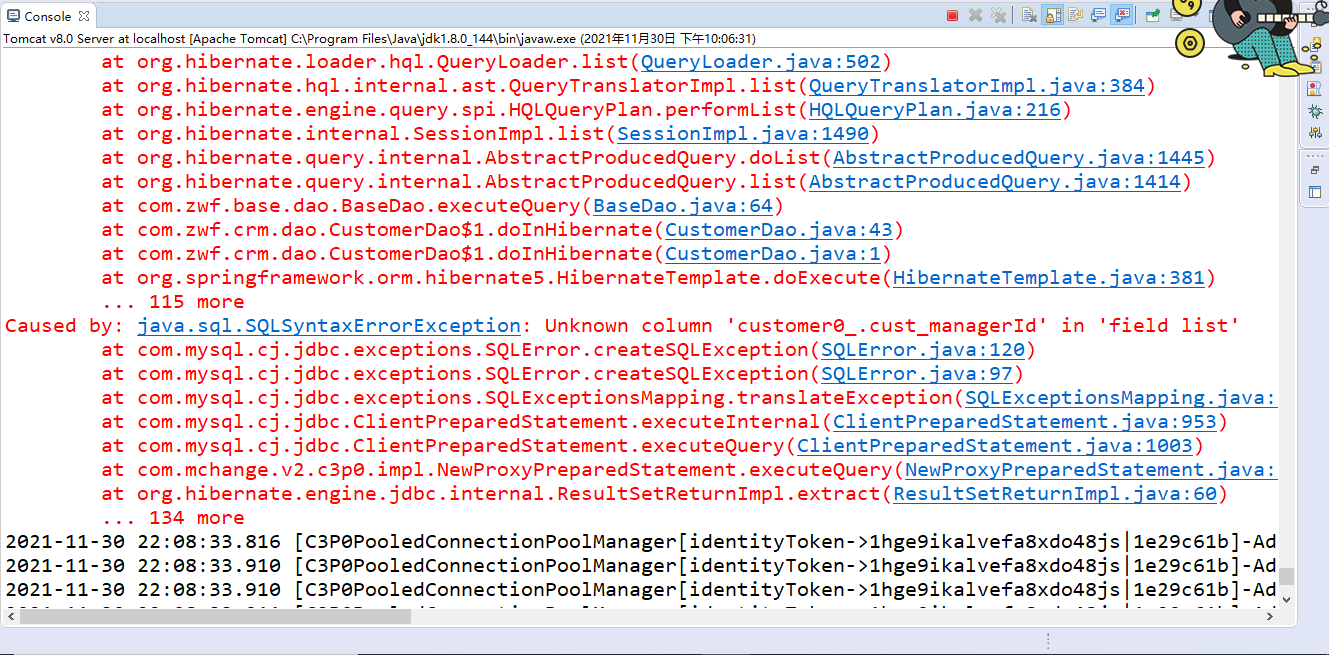Click the Remove Launch gray X icon

point(975,15)
